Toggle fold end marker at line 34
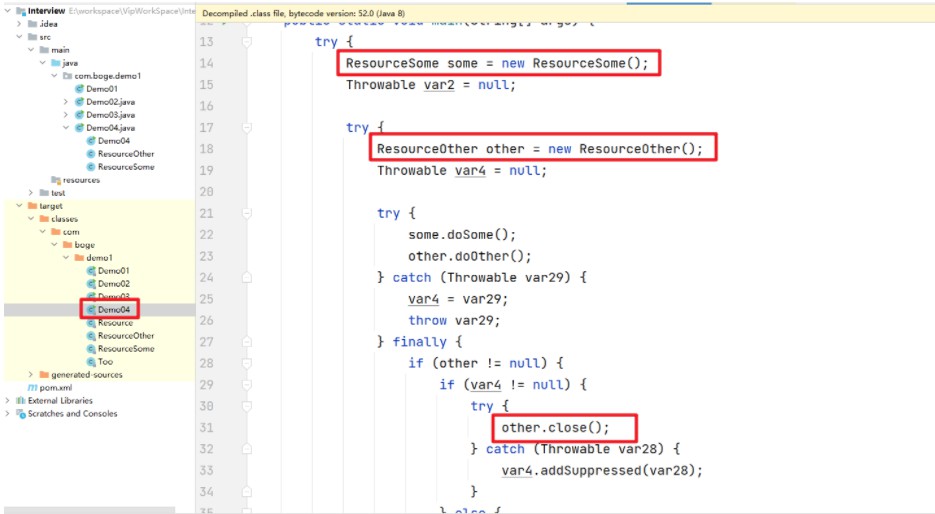 pyautogui.click(x=246, y=492)
